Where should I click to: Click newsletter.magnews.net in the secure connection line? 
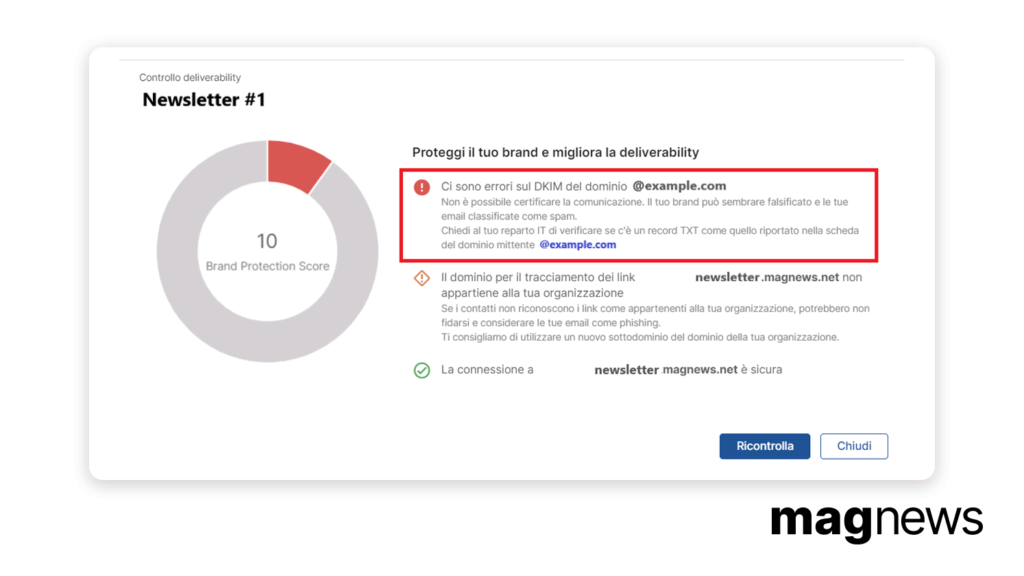tap(665, 370)
